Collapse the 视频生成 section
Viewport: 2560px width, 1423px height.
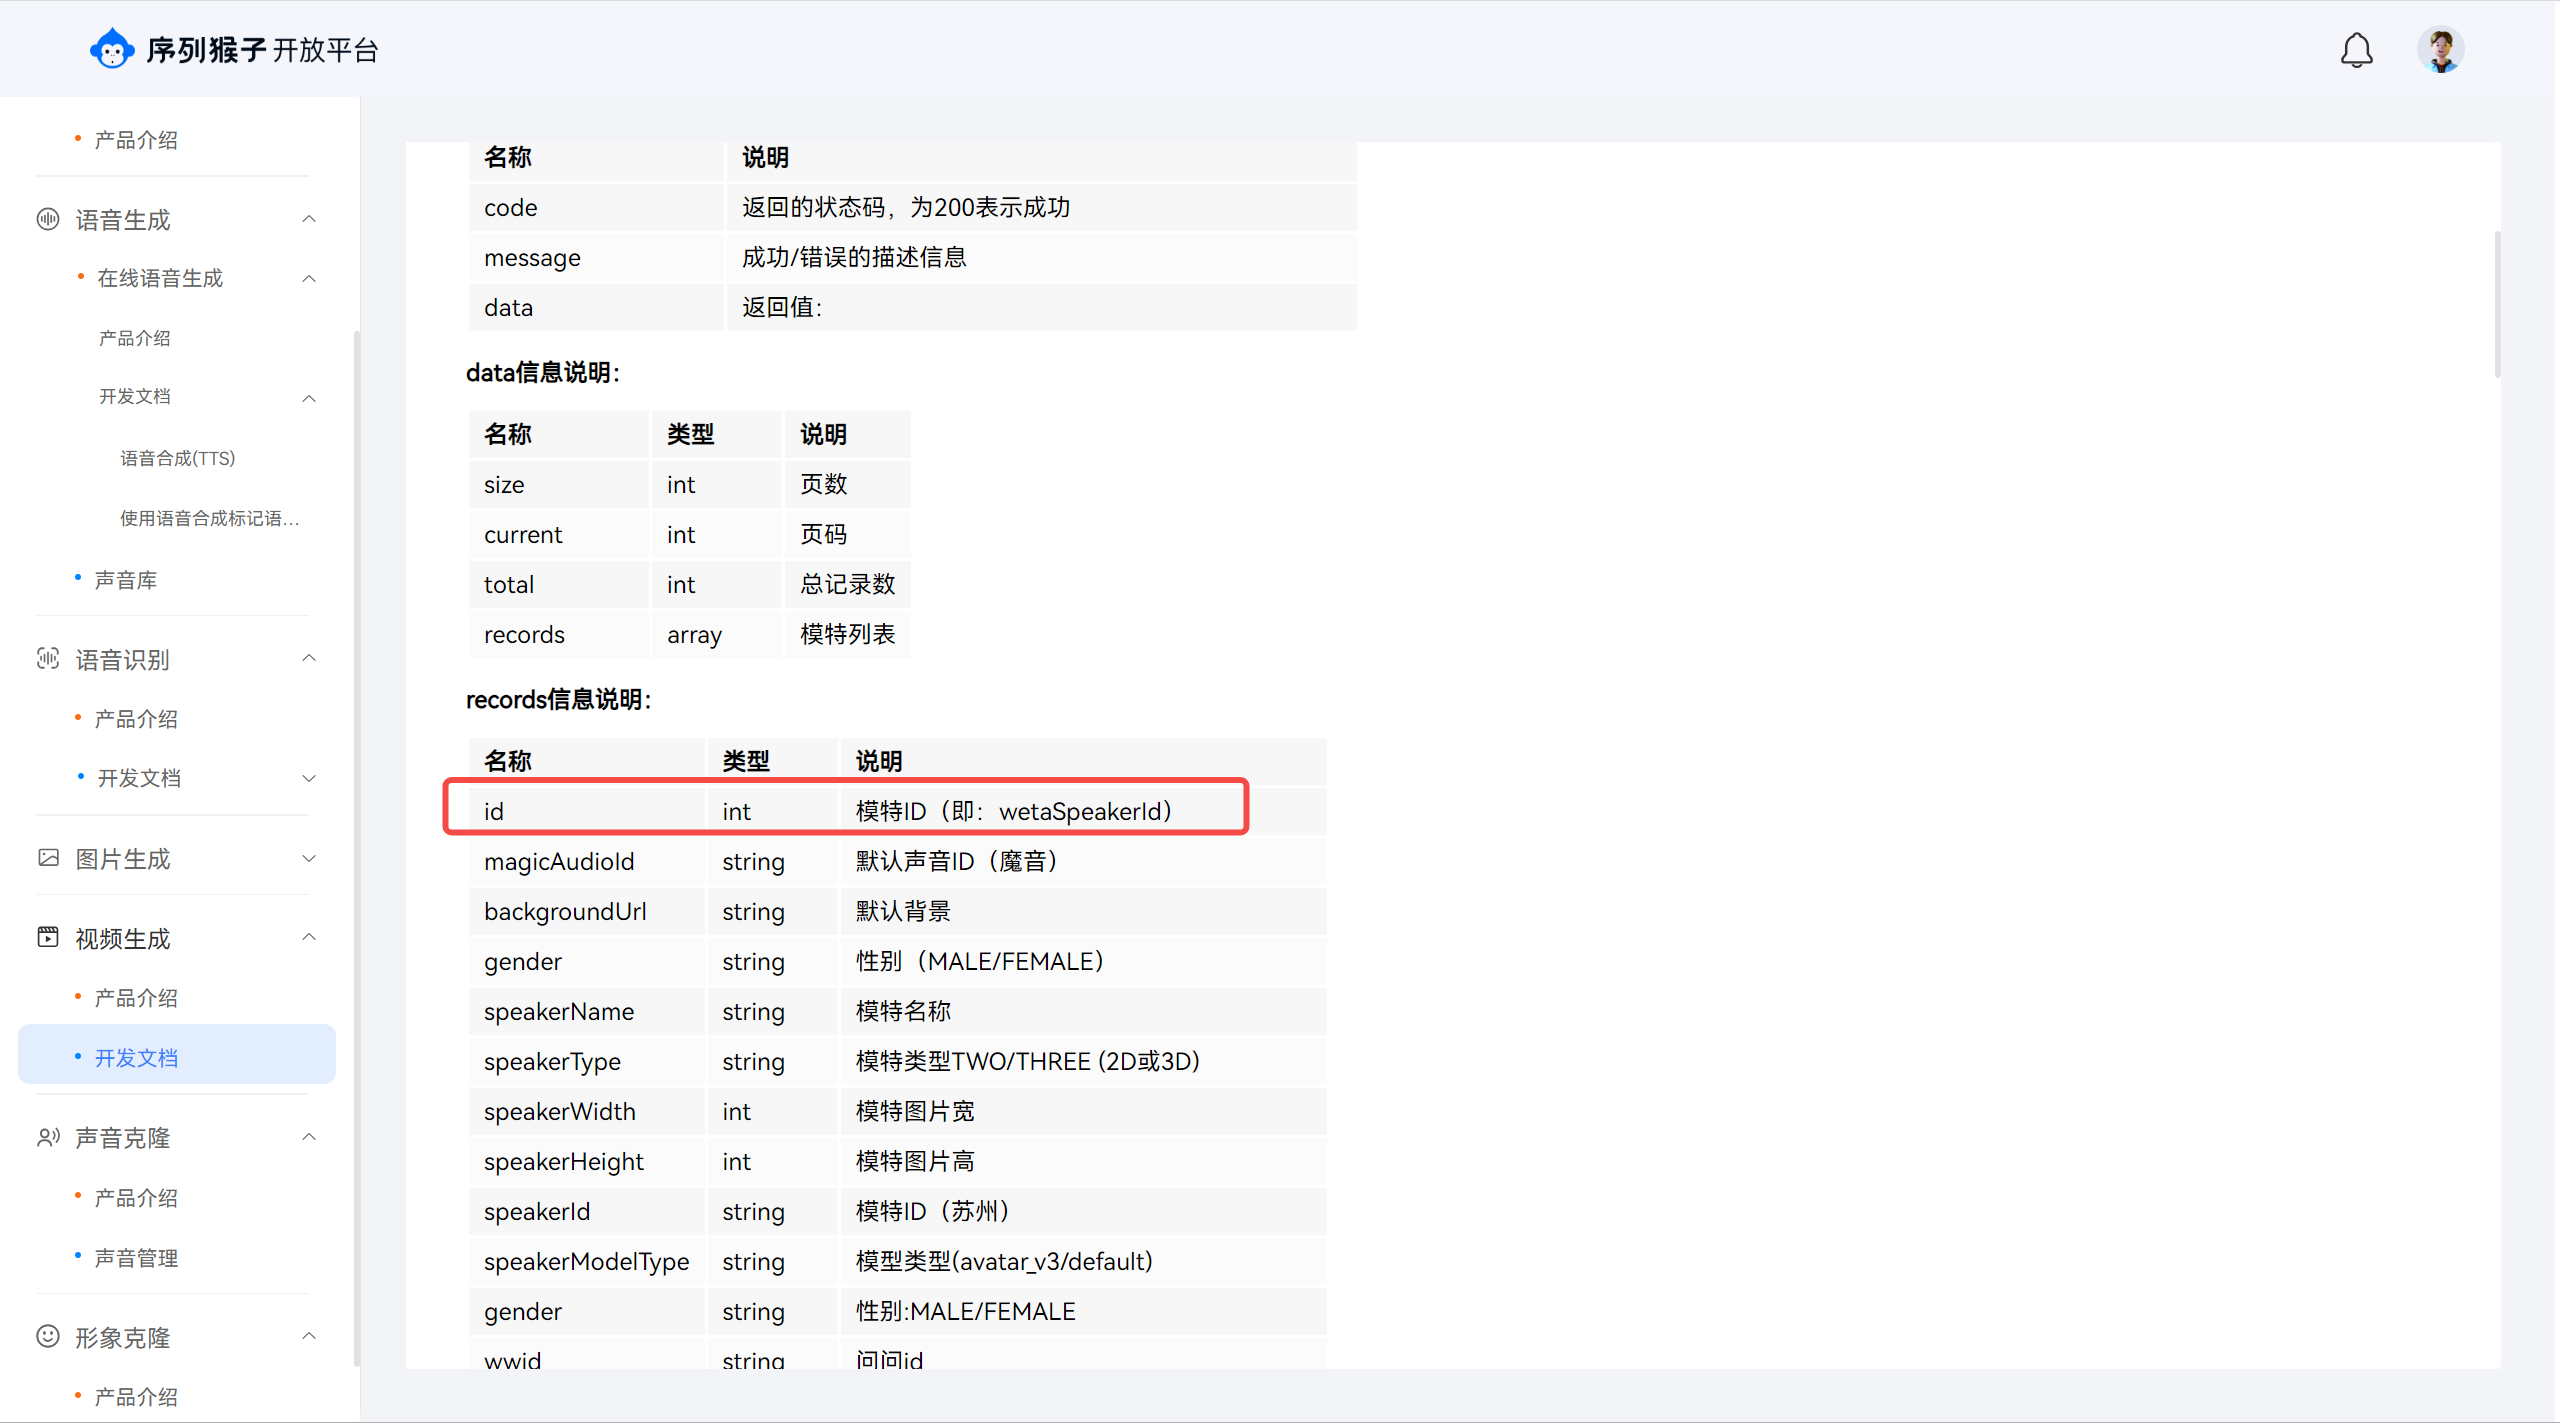point(308,937)
